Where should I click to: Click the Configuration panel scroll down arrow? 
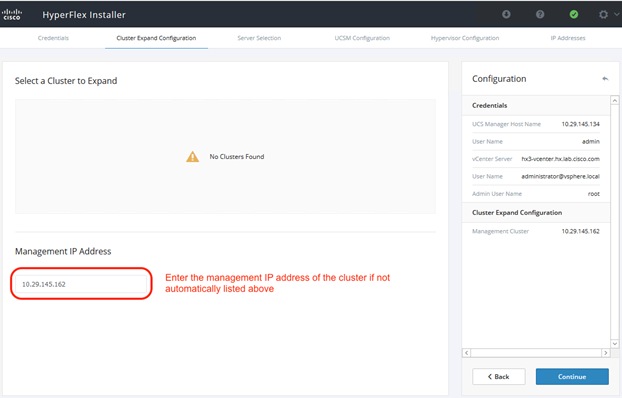pos(614,344)
